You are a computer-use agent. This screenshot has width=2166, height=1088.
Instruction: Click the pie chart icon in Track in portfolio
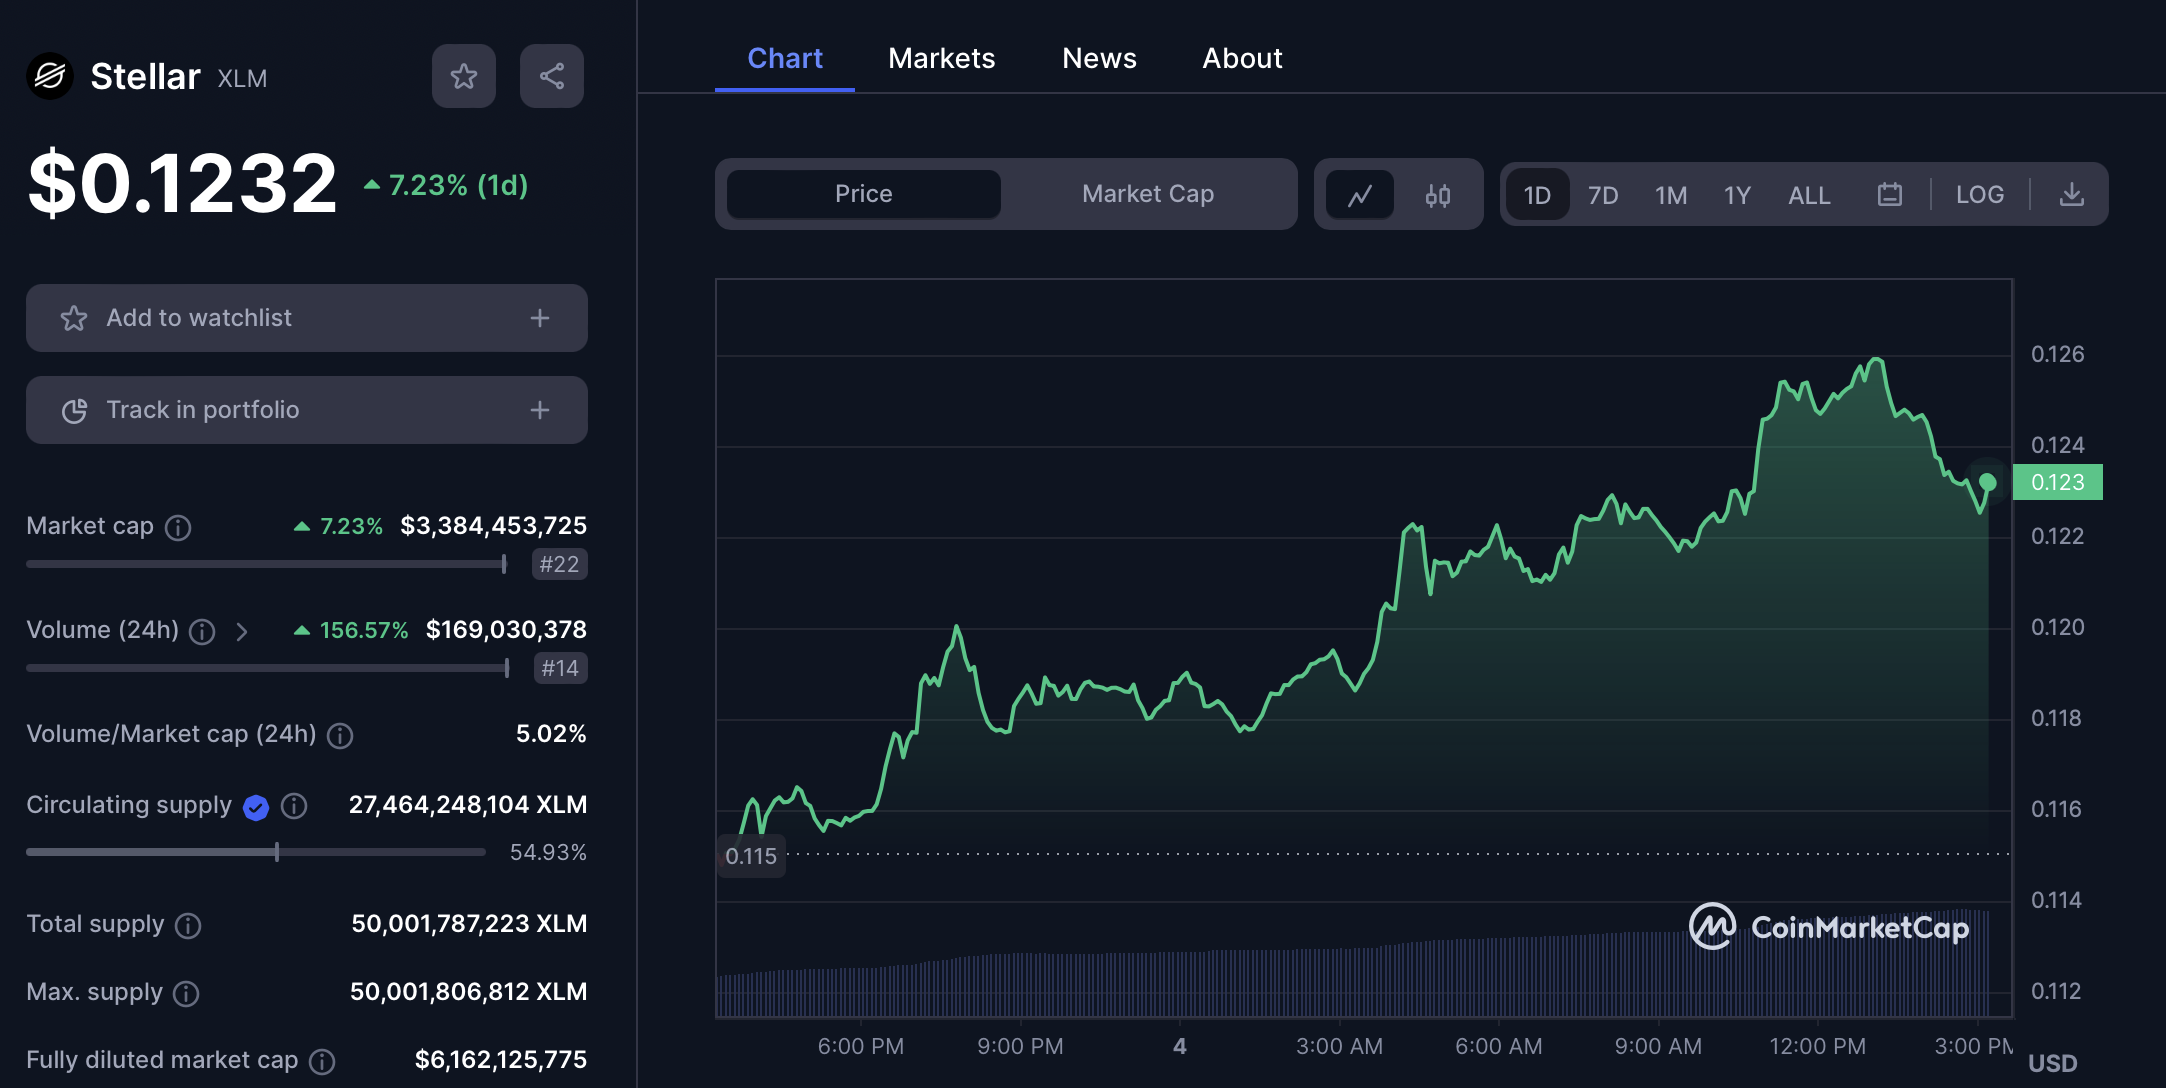(74, 410)
